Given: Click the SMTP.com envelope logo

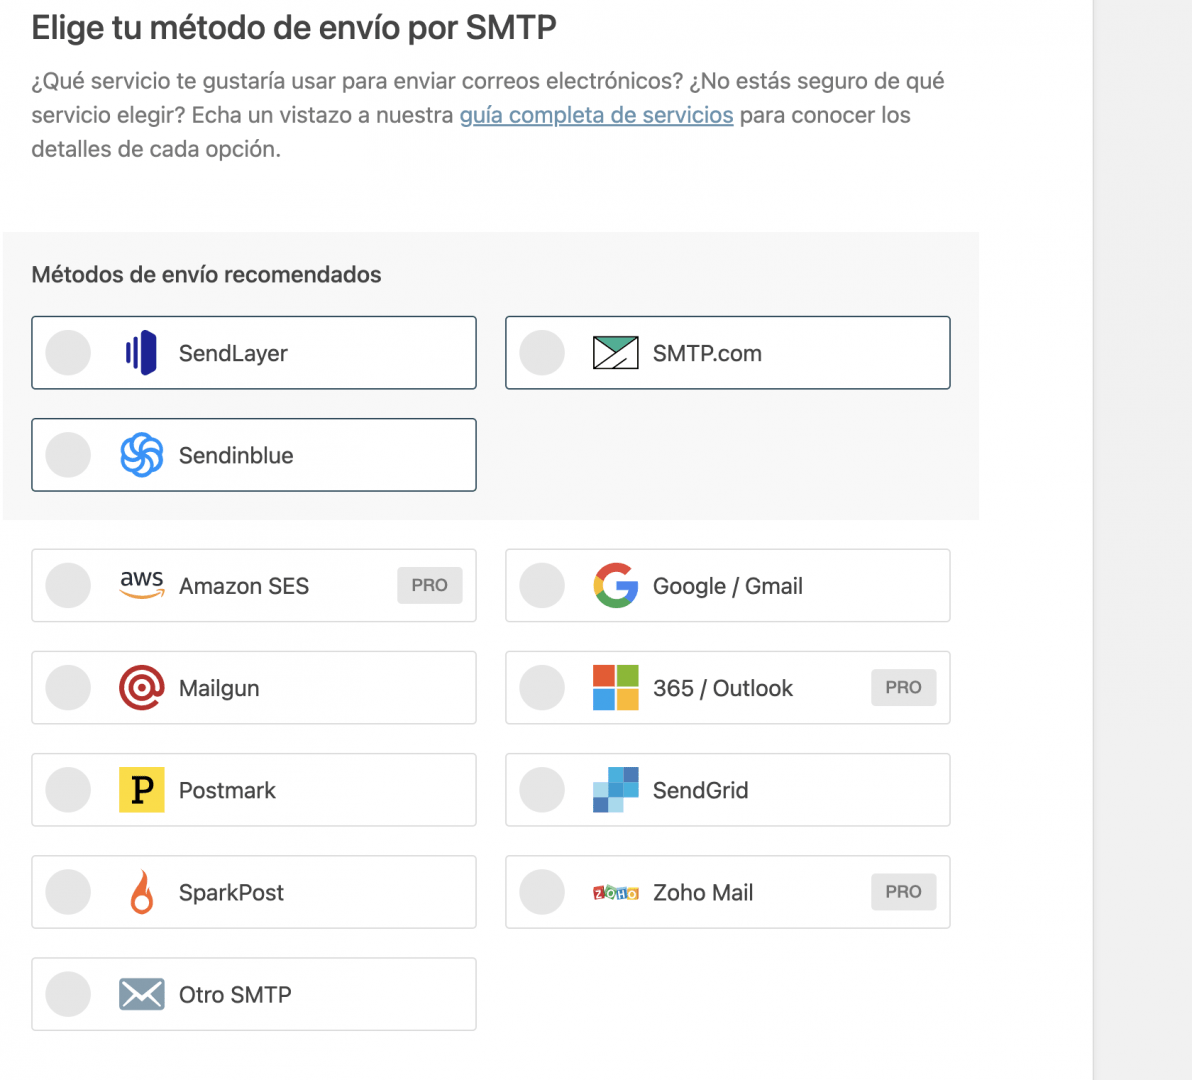Looking at the screenshot, I should [615, 353].
